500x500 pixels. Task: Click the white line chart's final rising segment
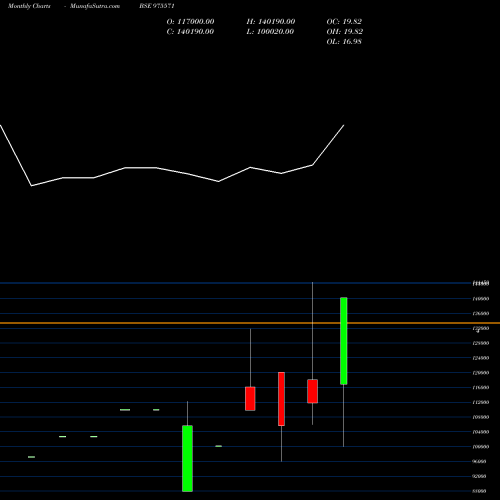pos(328,145)
